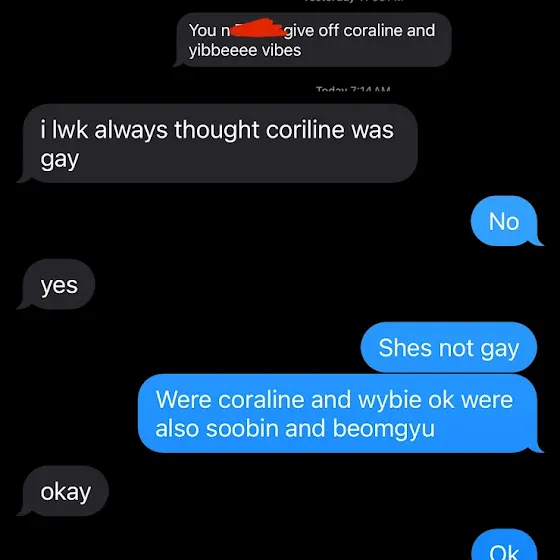The image size is (560, 560).
Task: Tap the word 'lwk' in gray message
Action: tap(70, 129)
